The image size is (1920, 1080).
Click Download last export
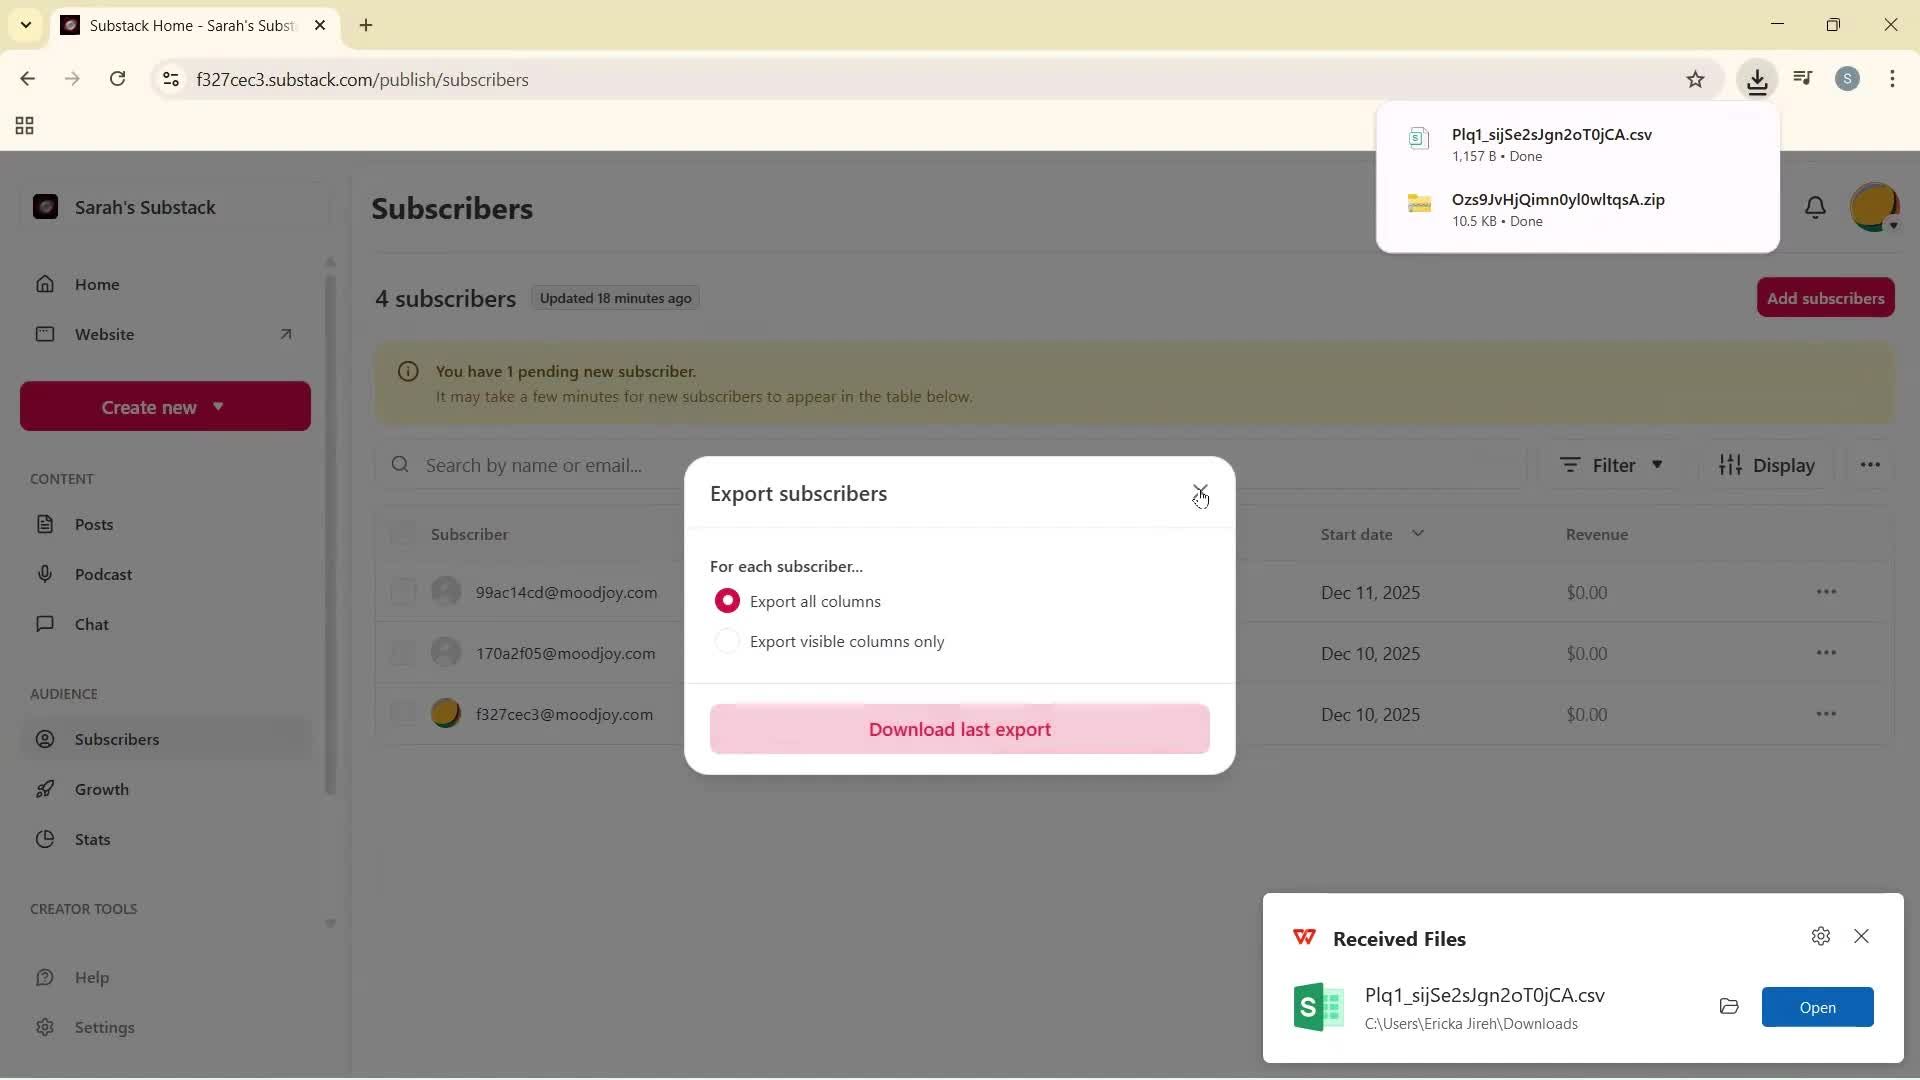(x=959, y=729)
